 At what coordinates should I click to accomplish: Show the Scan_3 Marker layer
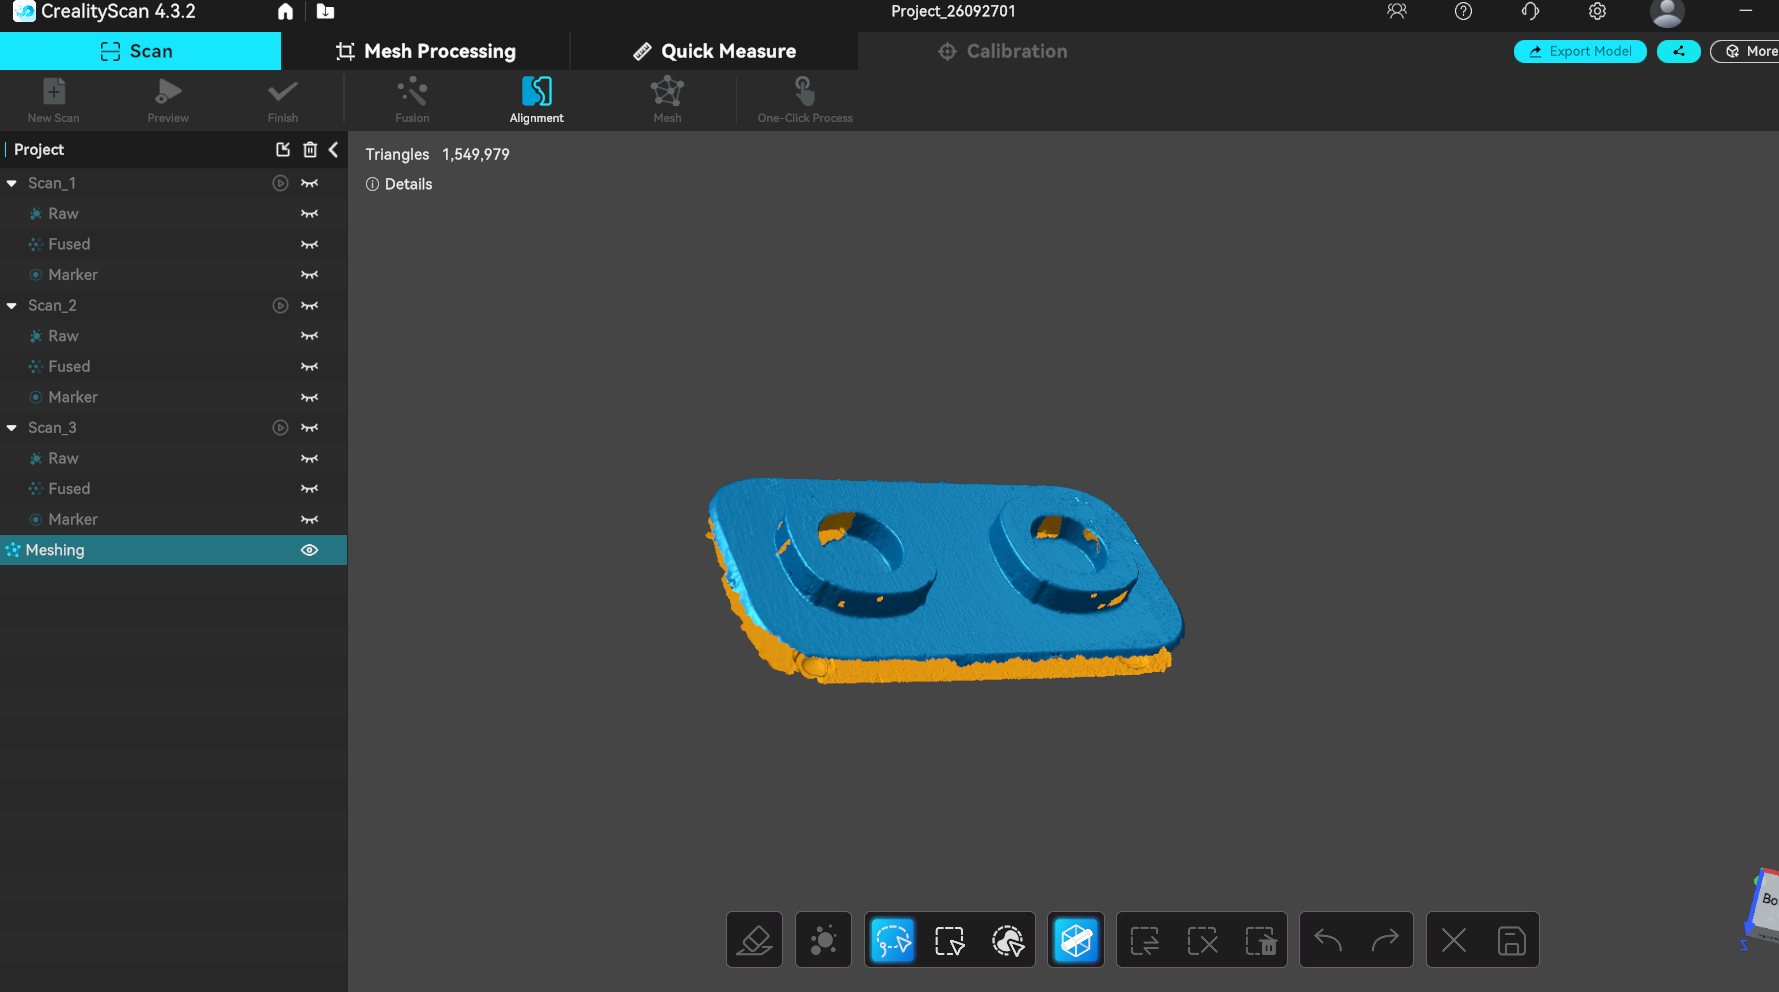(310, 520)
